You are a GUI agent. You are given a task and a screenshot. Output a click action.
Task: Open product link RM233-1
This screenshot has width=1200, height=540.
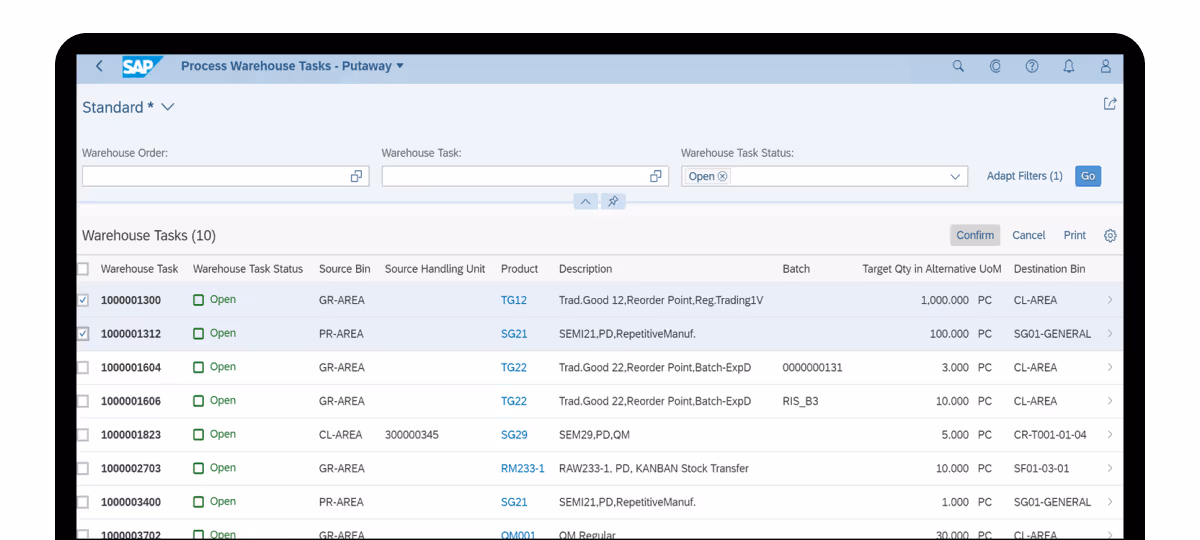click(523, 468)
